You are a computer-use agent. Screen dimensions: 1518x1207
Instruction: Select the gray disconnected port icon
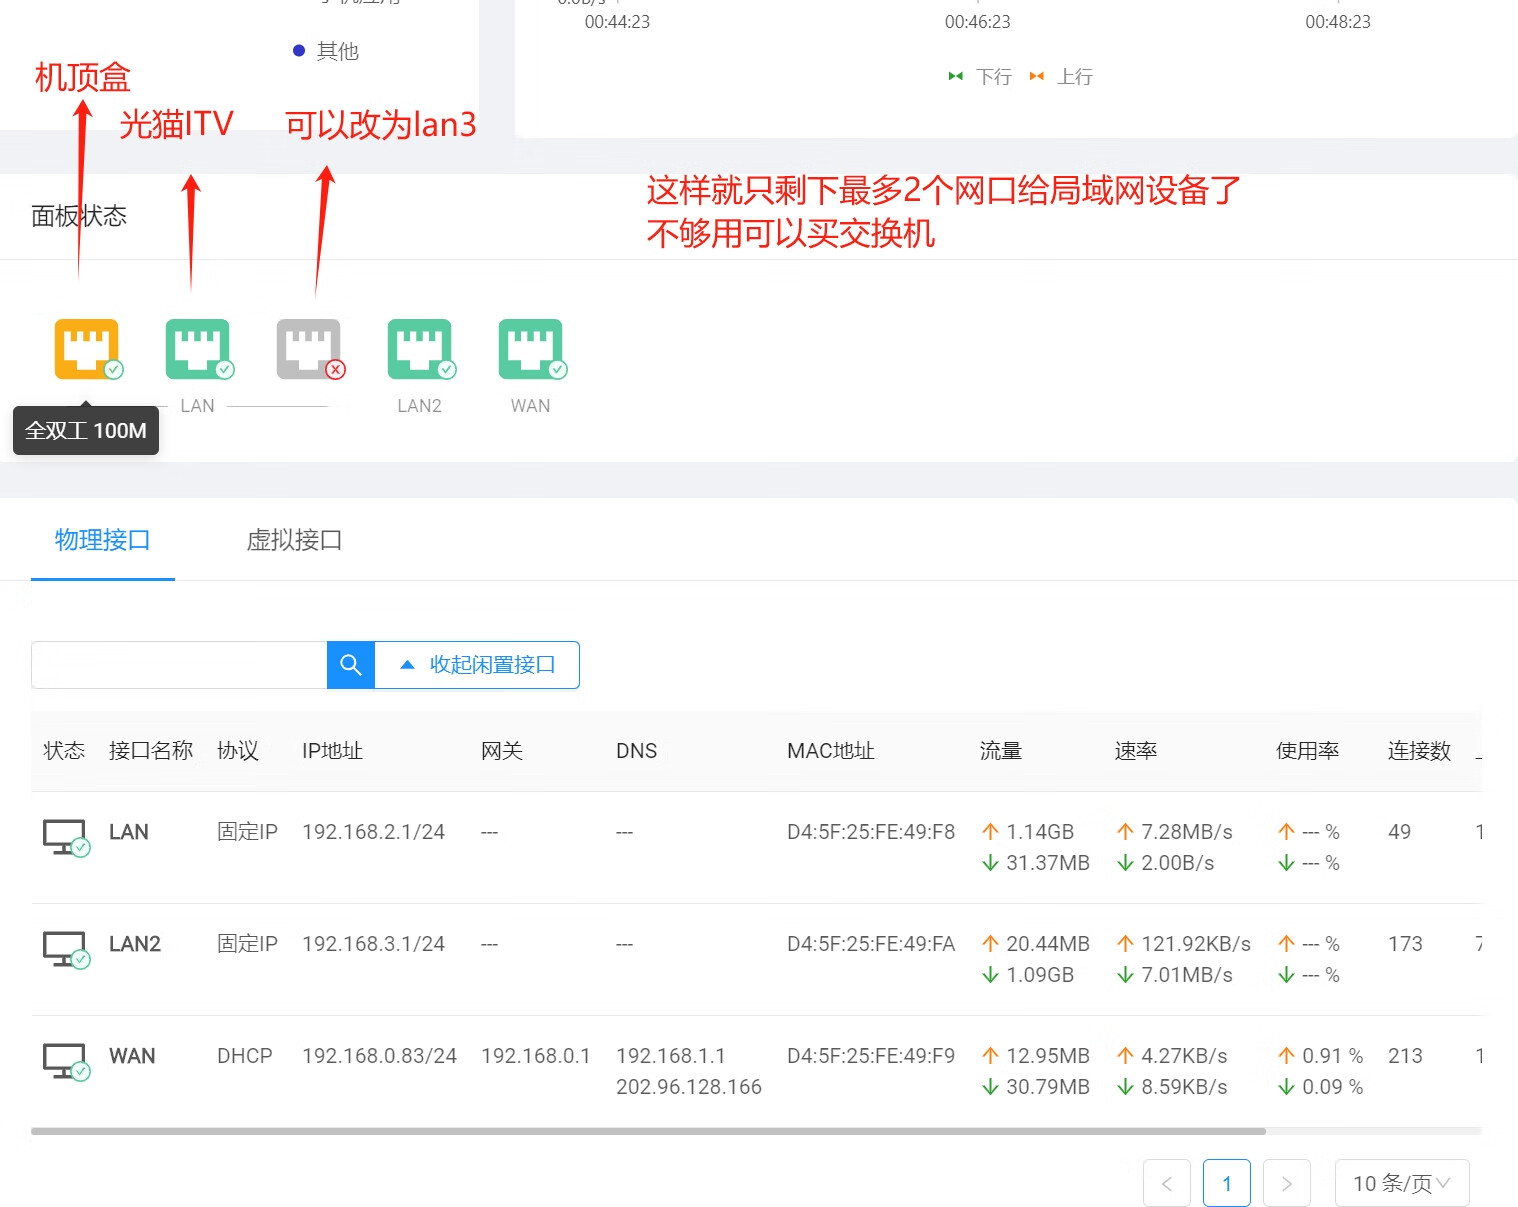point(309,349)
